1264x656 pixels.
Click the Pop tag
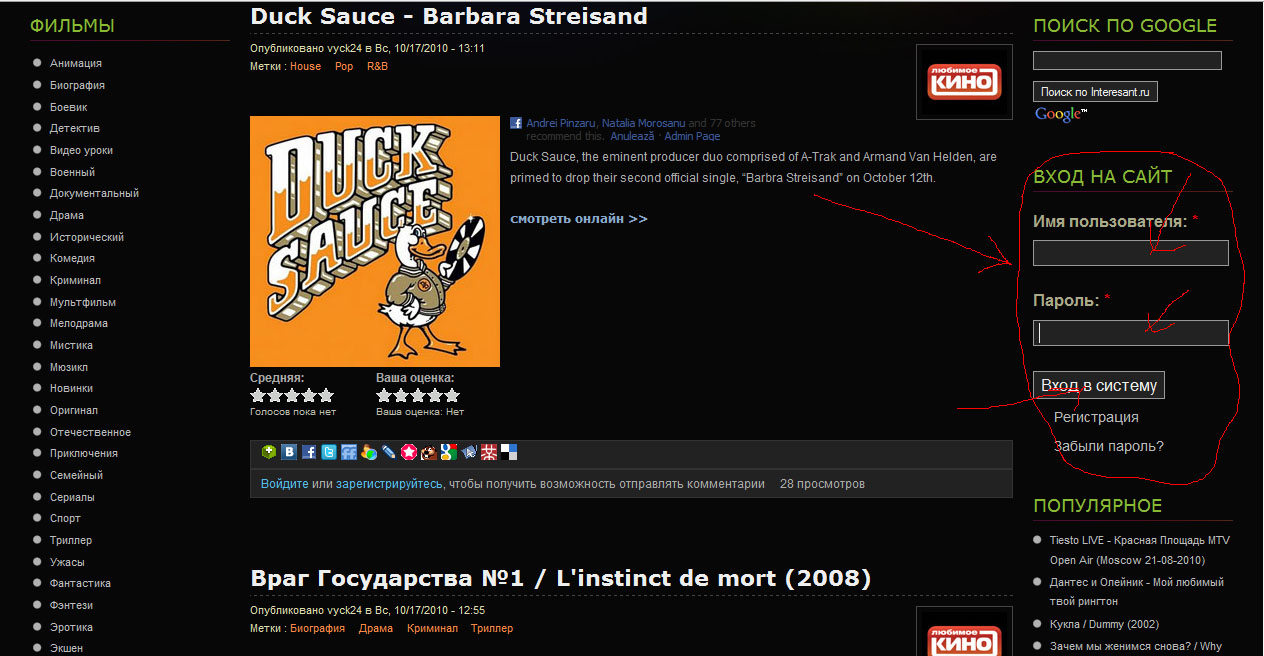point(344,66)
